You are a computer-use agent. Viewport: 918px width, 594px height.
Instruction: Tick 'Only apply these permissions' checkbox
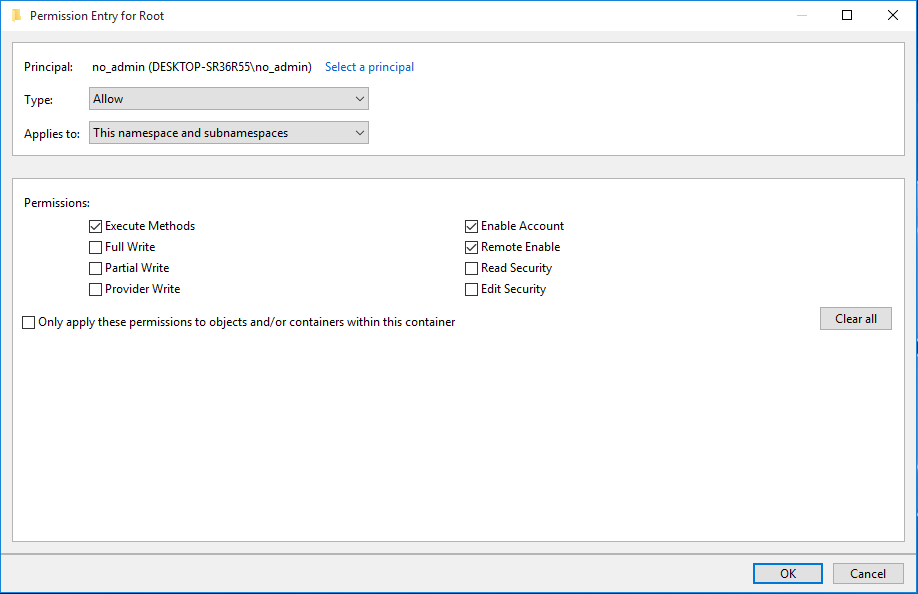tap(29, 322)
